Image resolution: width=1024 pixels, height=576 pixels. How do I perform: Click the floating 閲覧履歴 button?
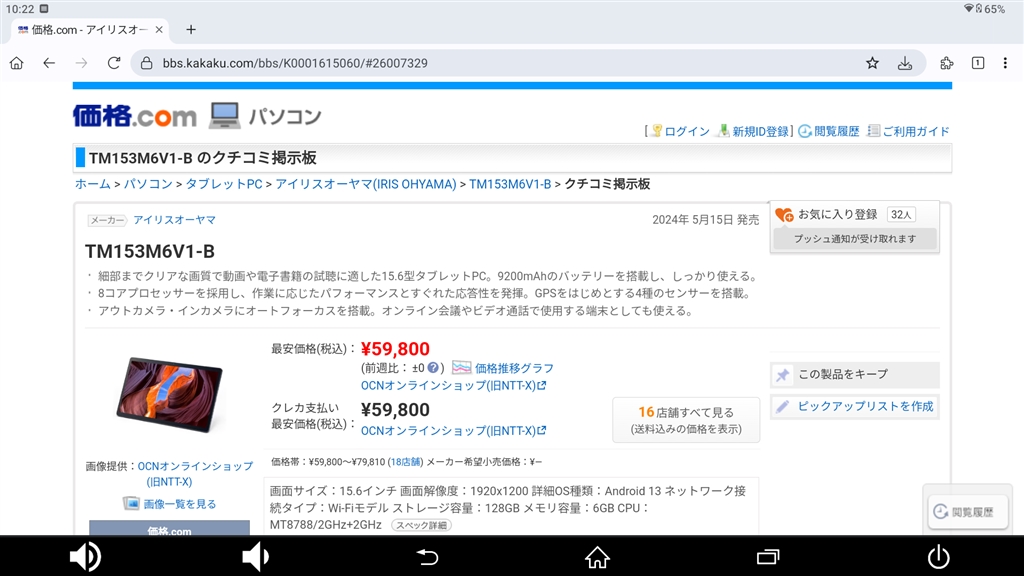tap(968, 512)
